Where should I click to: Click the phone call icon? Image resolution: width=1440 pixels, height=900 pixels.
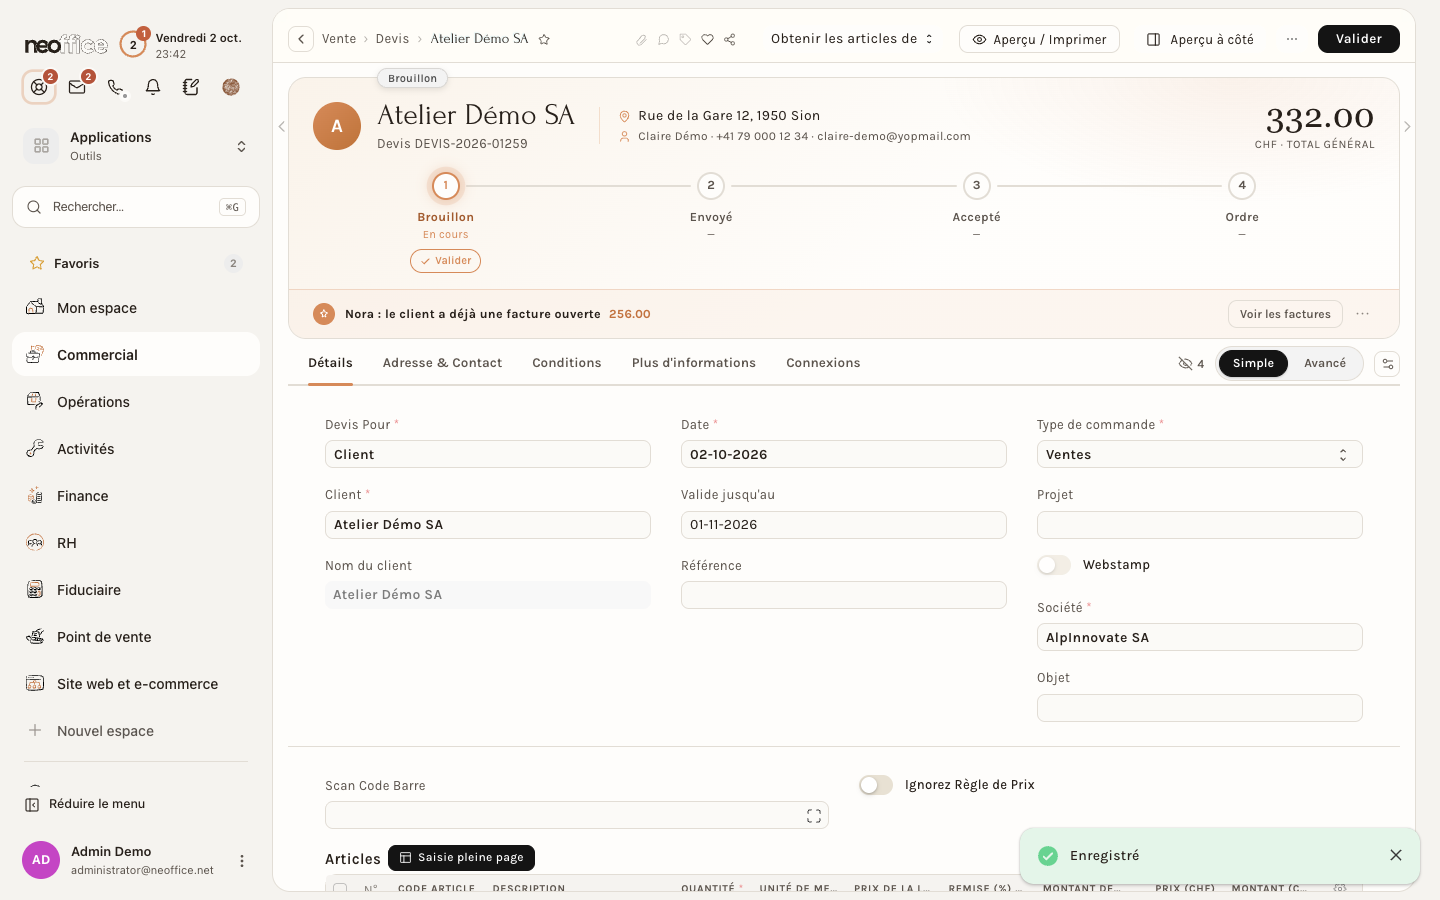(115, 87)
